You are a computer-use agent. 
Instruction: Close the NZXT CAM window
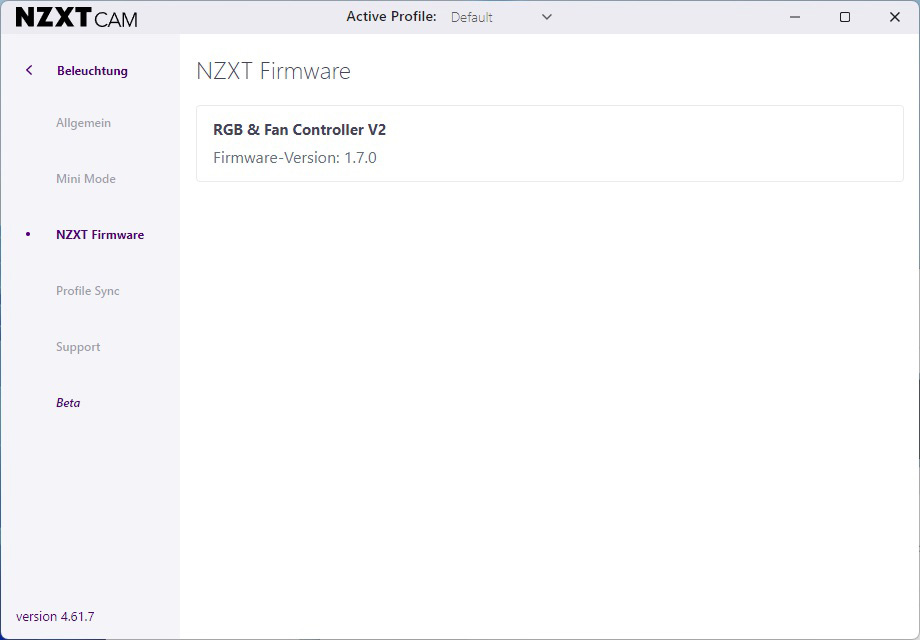[x=894, y=17]
